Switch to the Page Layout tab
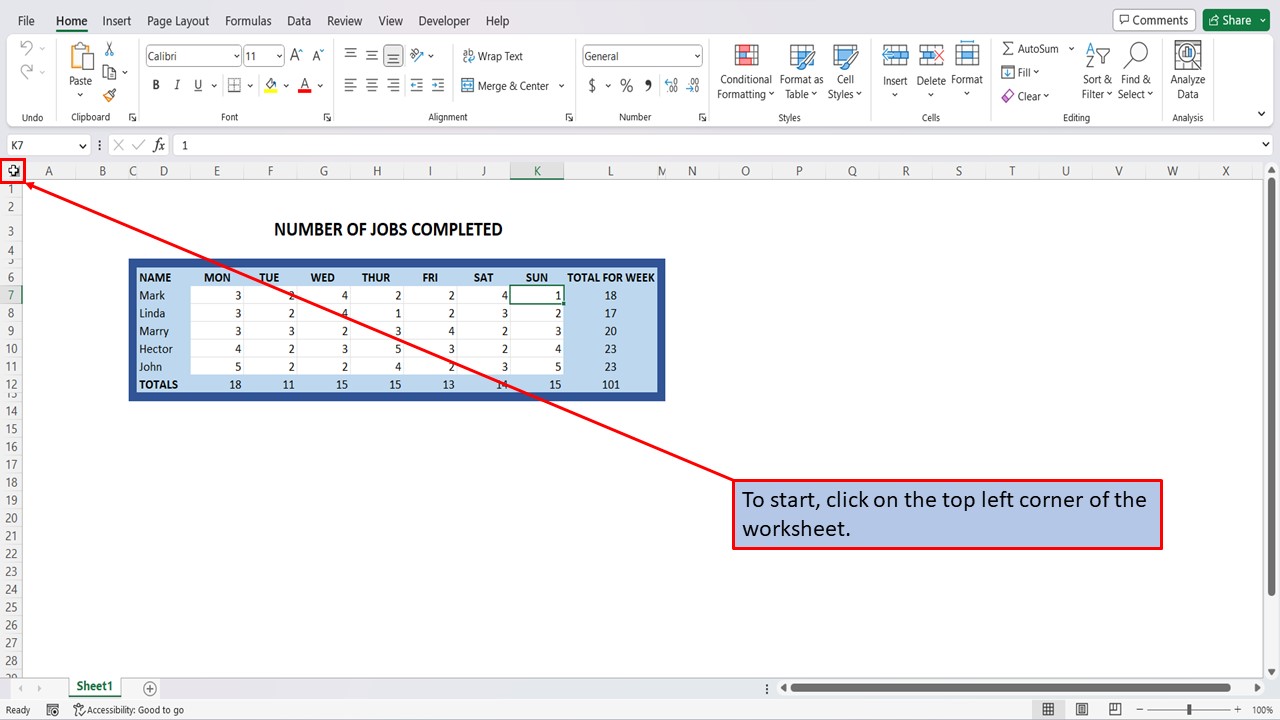This screenshot has height=720, width=1280. [x=178, y=21]
